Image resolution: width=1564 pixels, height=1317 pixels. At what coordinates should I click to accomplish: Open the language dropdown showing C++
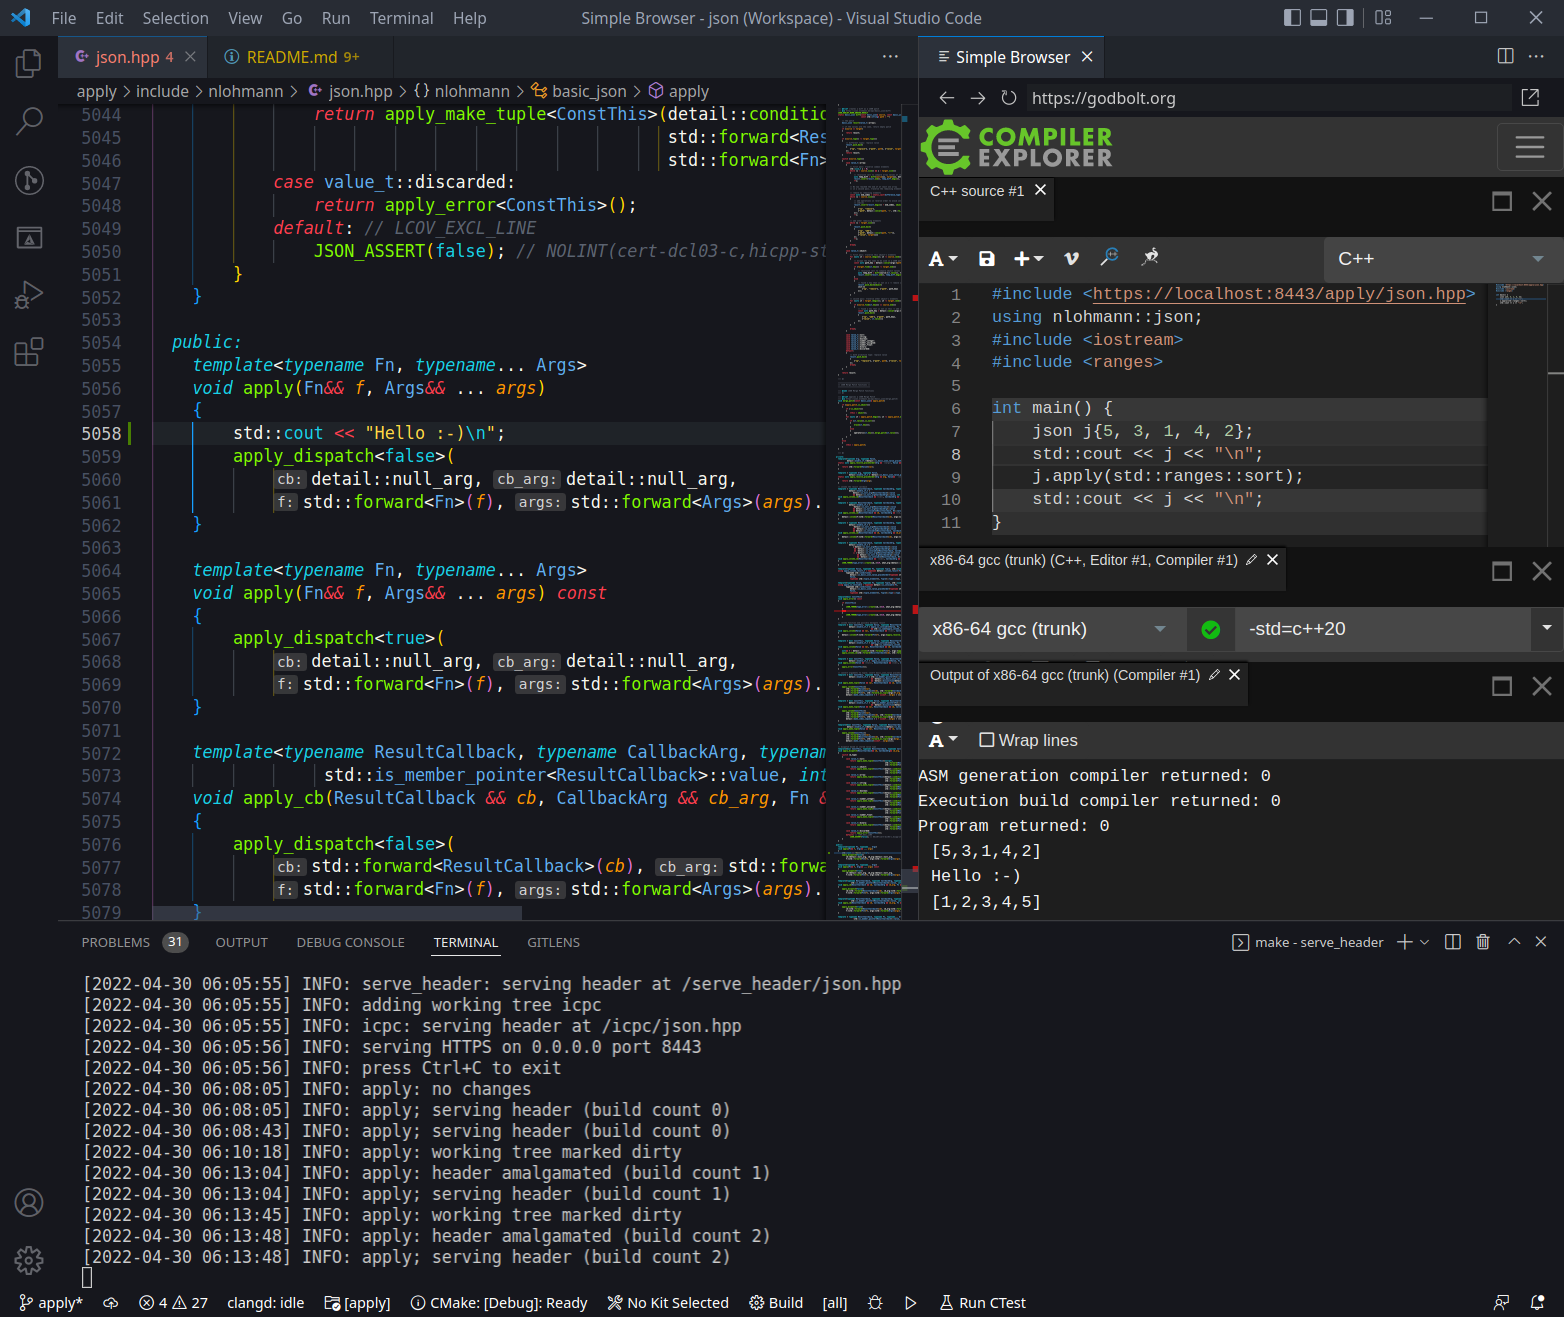[x=1440, y=259]
